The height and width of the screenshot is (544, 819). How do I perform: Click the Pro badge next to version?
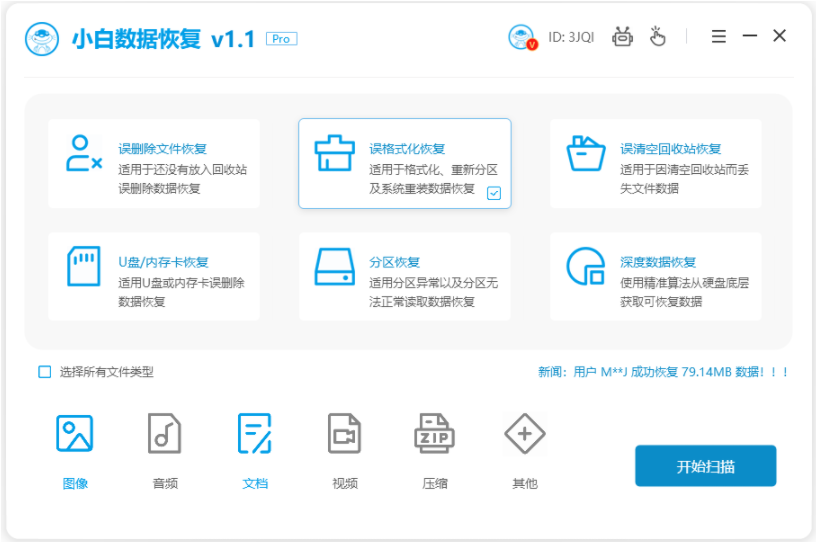tap(281, 39)
